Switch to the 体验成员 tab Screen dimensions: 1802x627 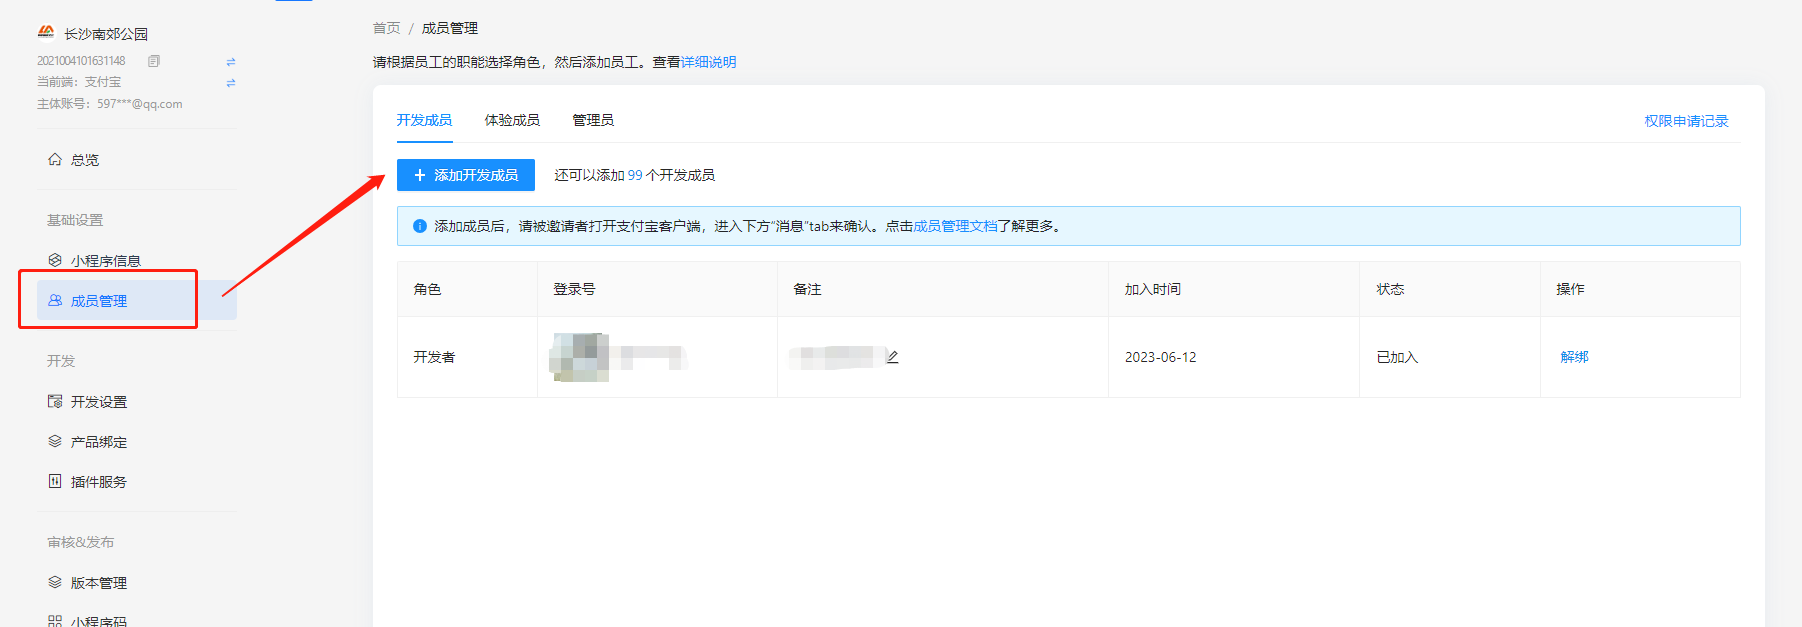tap(512, 120)
